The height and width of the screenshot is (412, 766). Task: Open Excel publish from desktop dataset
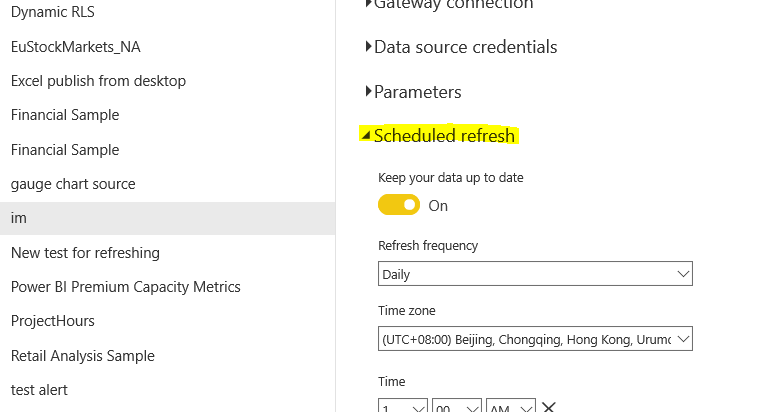click(98, 81)
